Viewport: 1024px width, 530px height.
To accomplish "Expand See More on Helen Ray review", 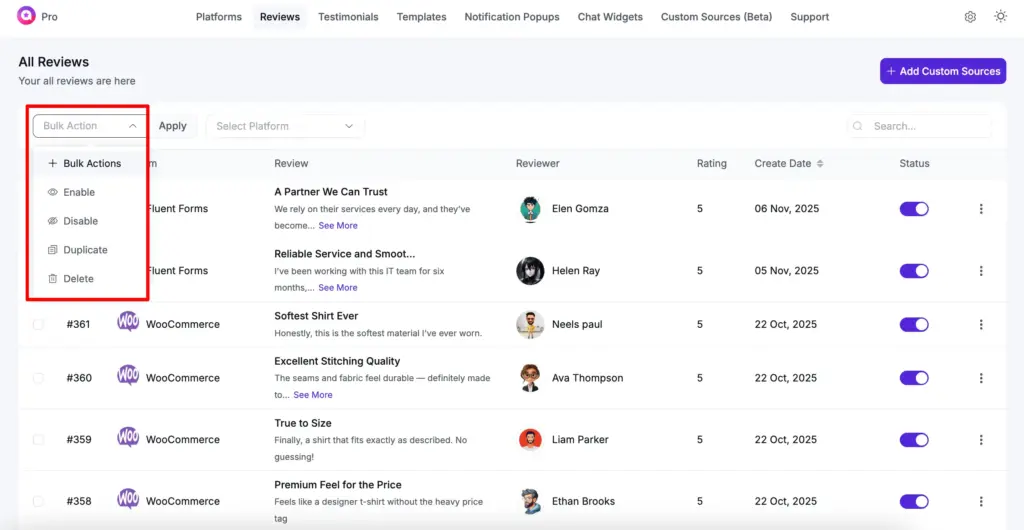I will (x=337, y=288).
